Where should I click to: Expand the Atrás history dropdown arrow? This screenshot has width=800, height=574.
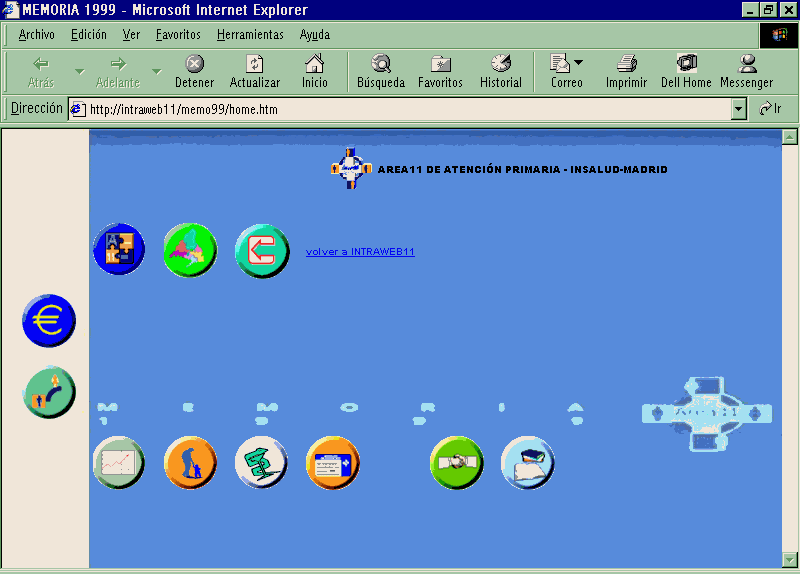pos(79,71)
